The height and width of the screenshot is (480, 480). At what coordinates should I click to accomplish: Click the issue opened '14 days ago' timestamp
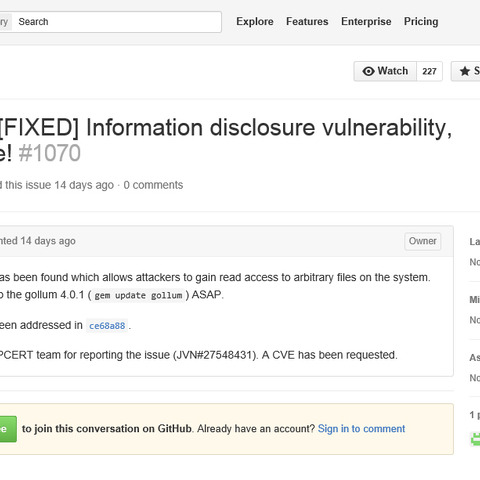point(84,185)
